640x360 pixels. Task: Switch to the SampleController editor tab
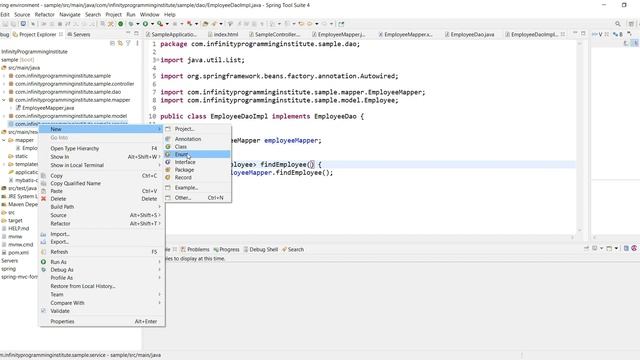click(274, 35)
